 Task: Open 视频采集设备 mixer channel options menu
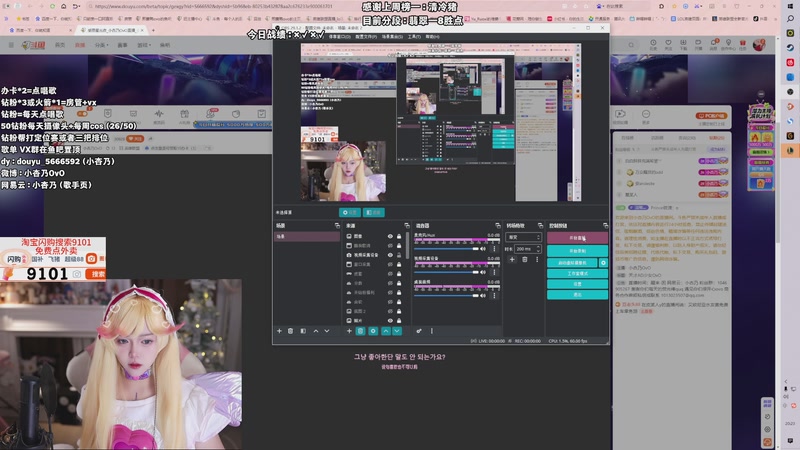pos(494,272)
